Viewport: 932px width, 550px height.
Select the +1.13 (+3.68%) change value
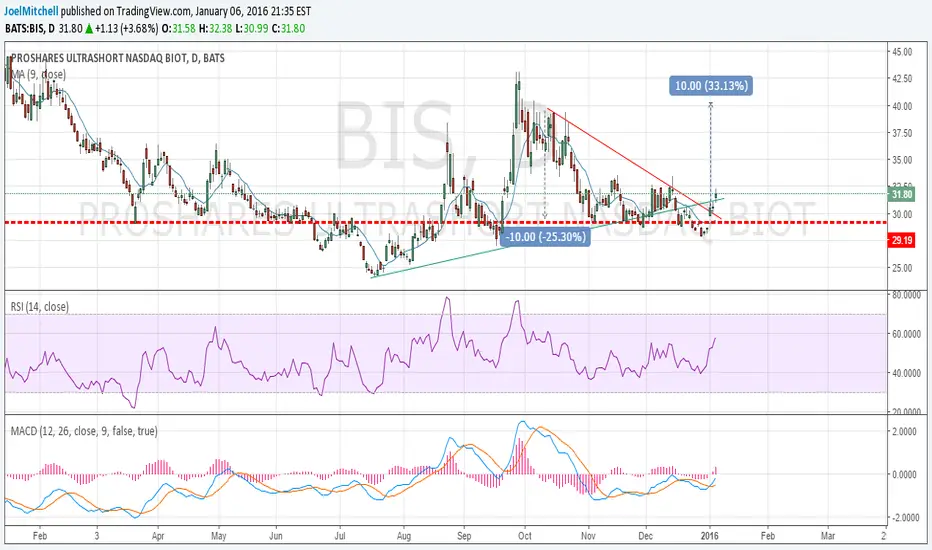point(126,28)
